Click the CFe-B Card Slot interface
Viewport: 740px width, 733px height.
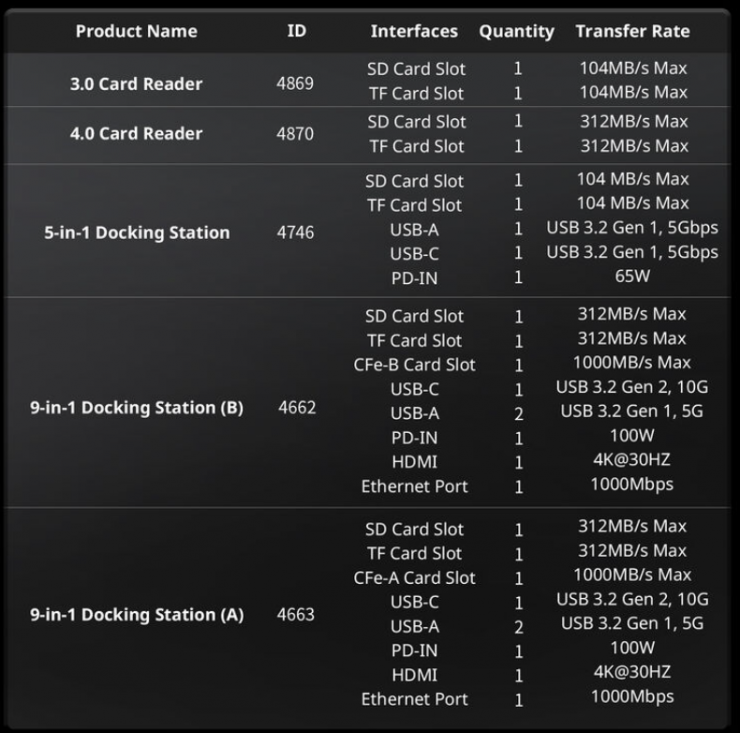(x=414, y=365)
